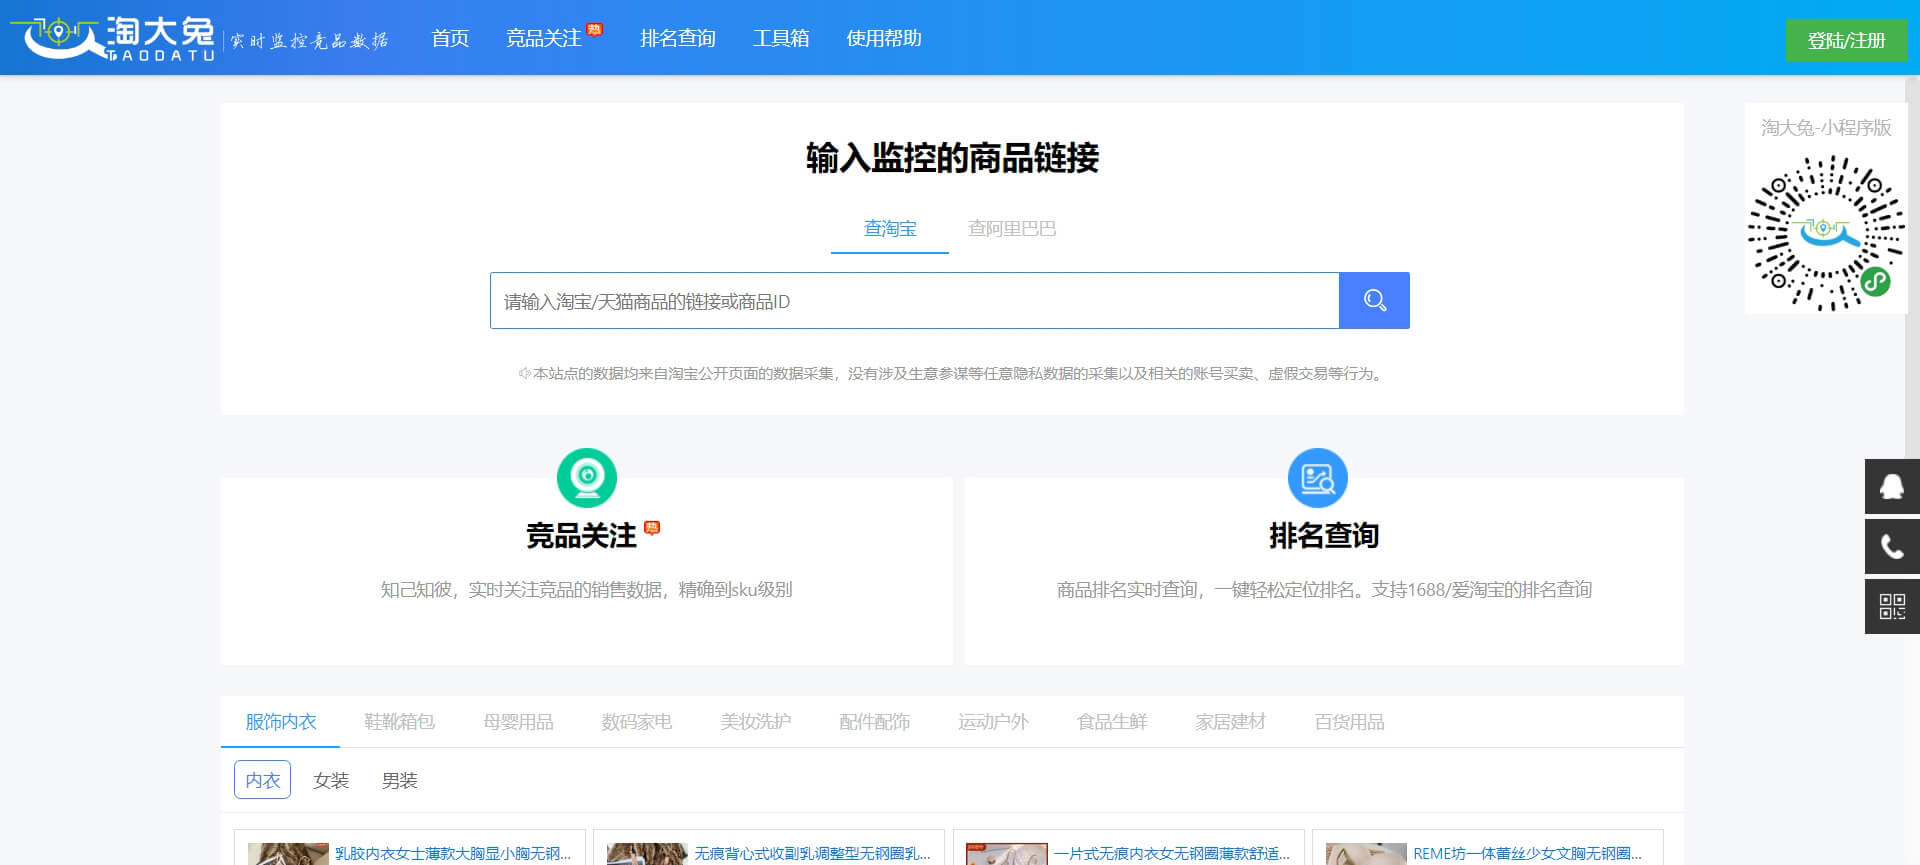This screenshot has width=1920, height=865.
Task: Click the mini-program QR code image
Action: [x=1825, y=233]
